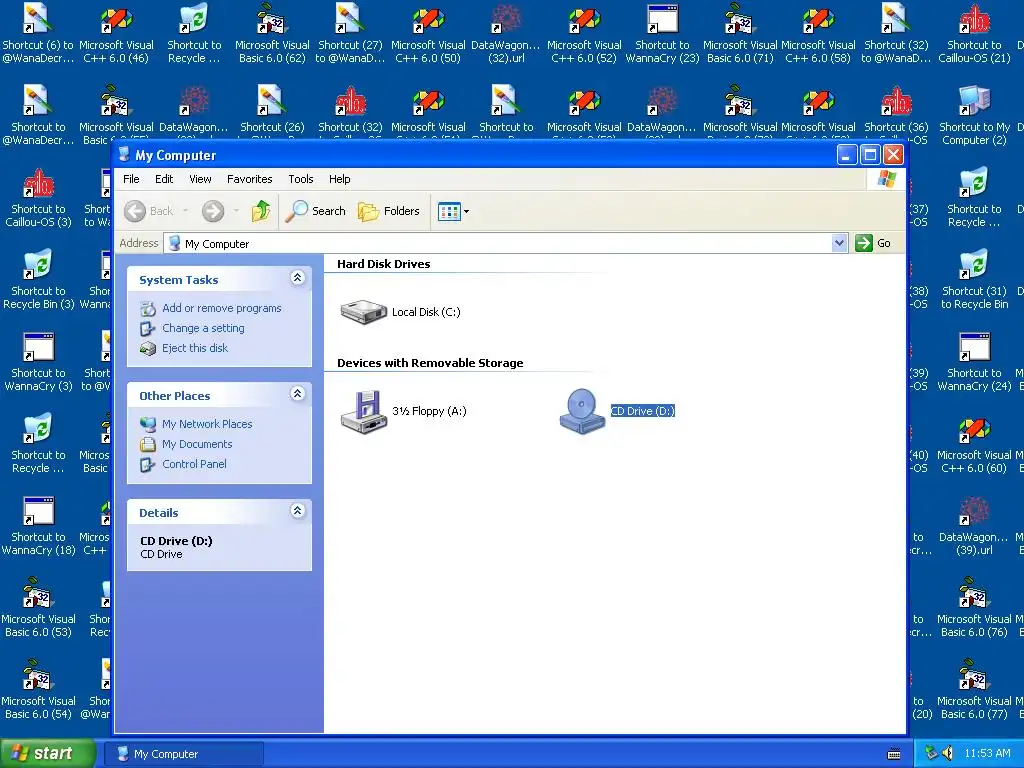Image resolution: width=1024 pixels, height=768 pixels.
Task: Select Microsoft Visual Basic 6.0 (71) desktop icon
Action: click(x=740, y=34)
